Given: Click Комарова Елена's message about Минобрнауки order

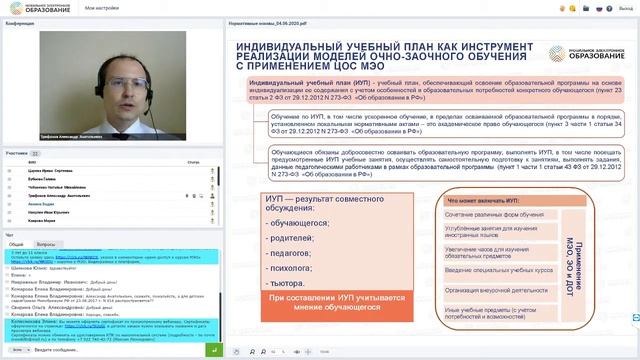Looking at the screenshot, I should coord(108,298).
